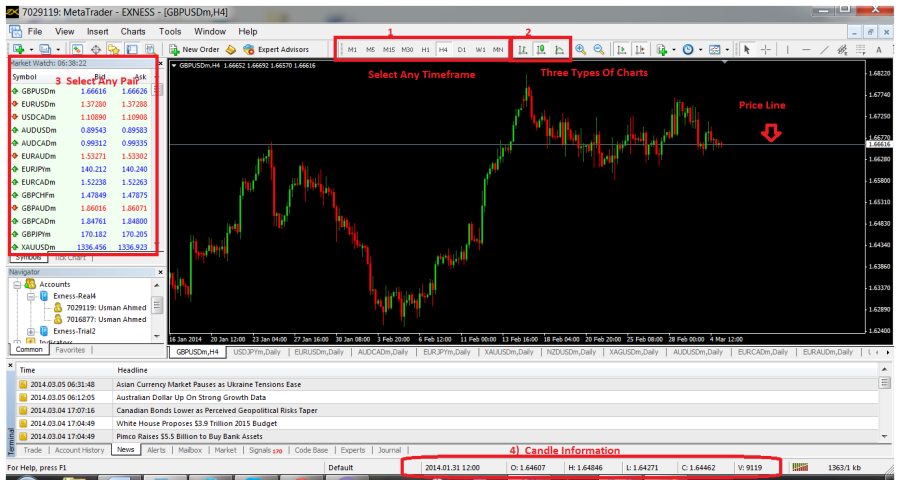This screenshot has width=900, height=480.
Task: Open the Periods clock icon
Action: point(688,50)
